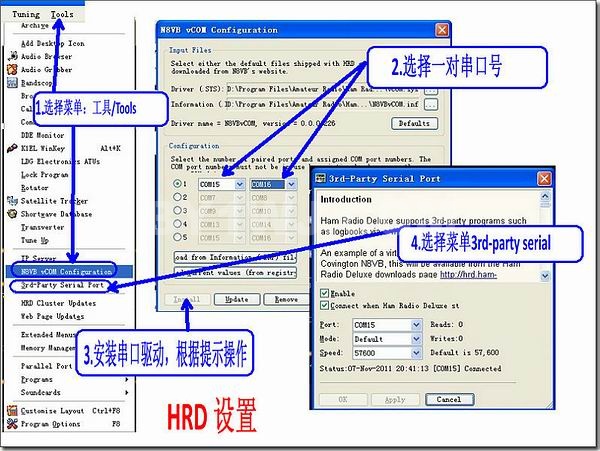Select radio button 2 for COM7 pair
Viewport: 600px width, 451px height.
coord(177,197)
